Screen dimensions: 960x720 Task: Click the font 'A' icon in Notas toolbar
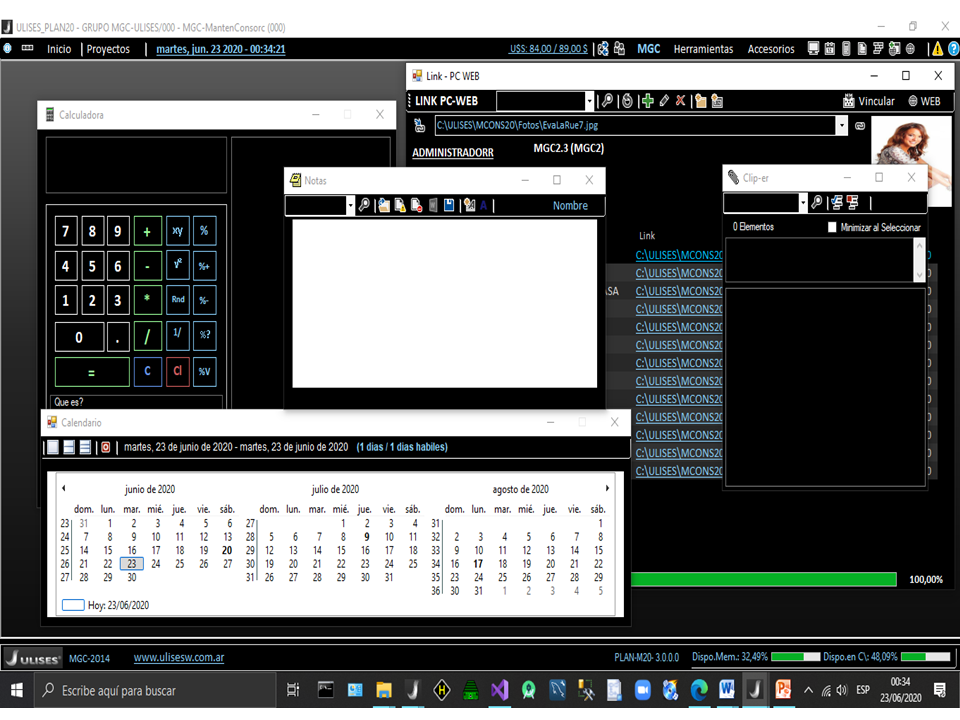point(484,205)
